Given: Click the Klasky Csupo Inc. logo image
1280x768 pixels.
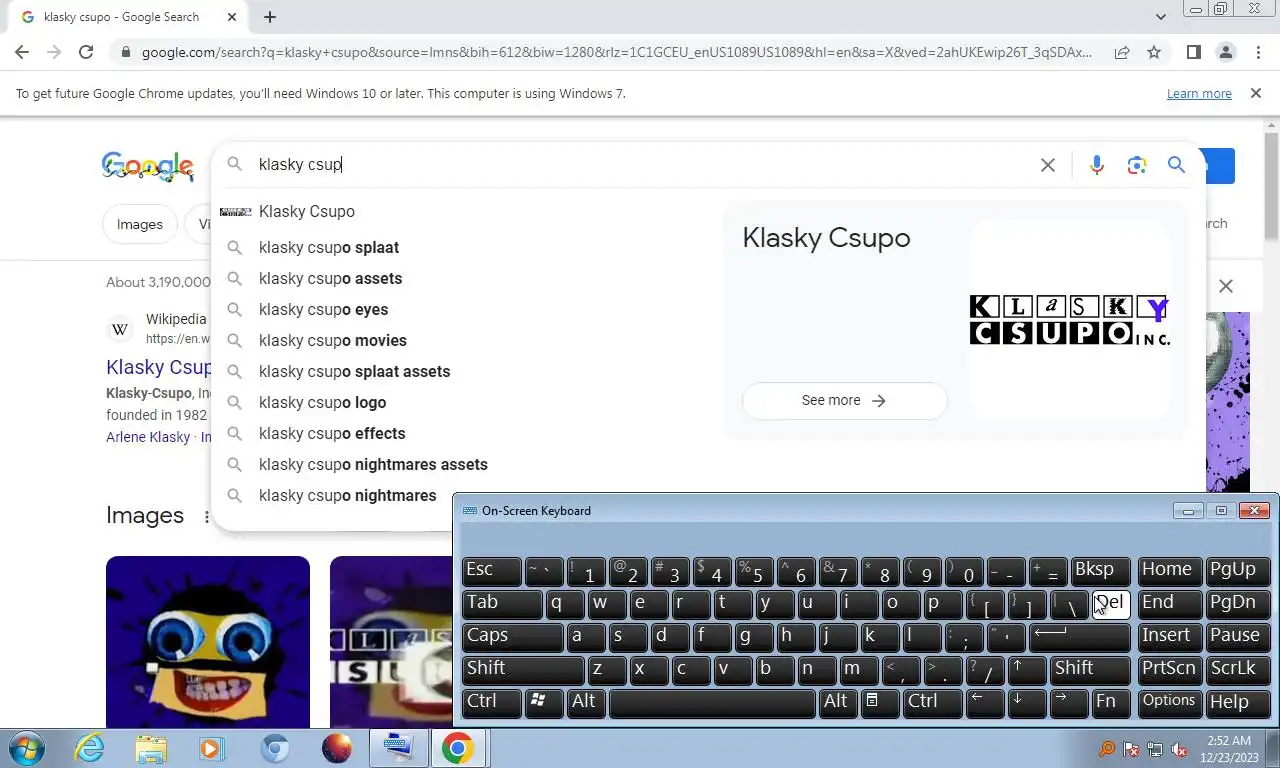Looking at the screenshot, I should tap(1070, 320).
